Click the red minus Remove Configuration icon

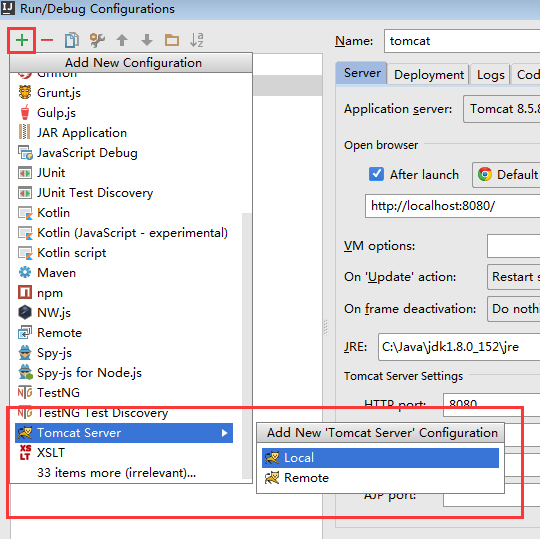click(47, 40)
